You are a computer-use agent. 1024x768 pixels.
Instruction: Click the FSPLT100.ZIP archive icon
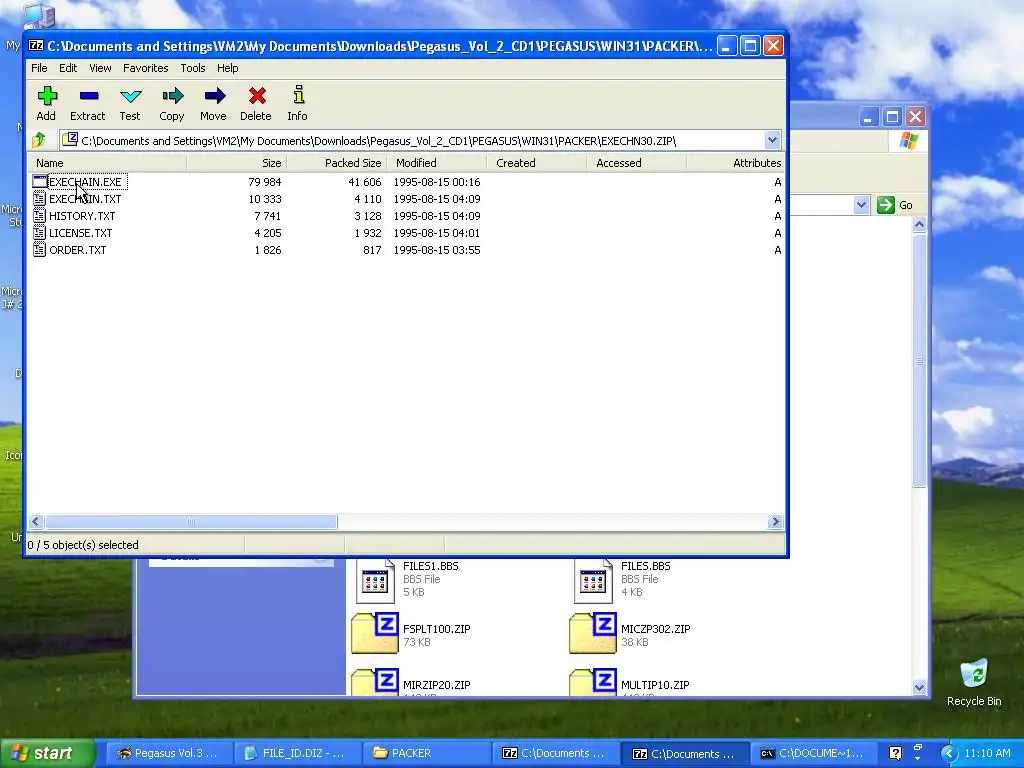[375, 633]
